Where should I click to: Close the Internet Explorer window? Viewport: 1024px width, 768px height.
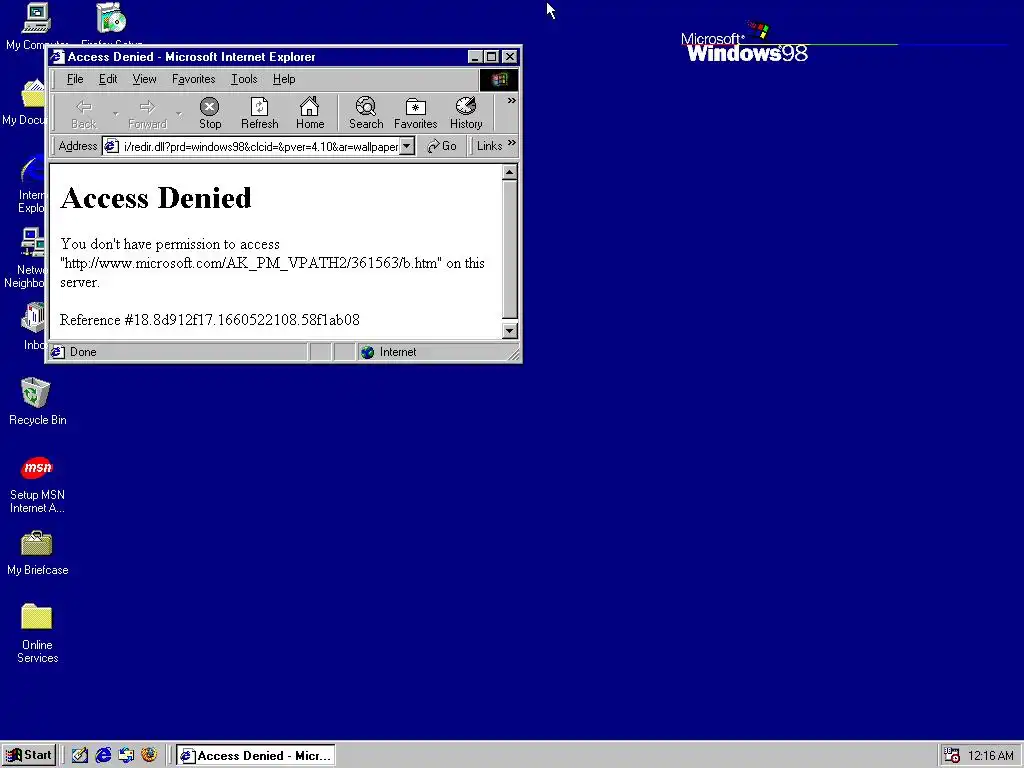(x=510, y=57)
